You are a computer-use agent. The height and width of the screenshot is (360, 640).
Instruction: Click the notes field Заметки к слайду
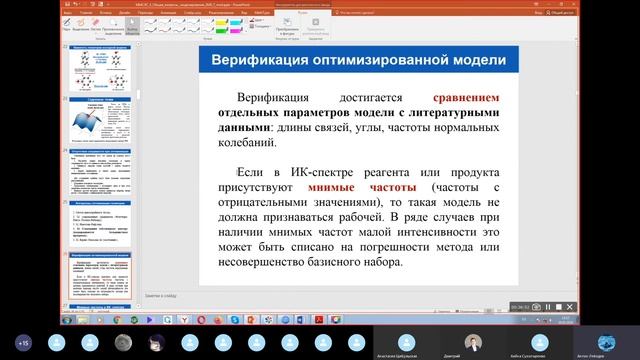pos(160,296)
